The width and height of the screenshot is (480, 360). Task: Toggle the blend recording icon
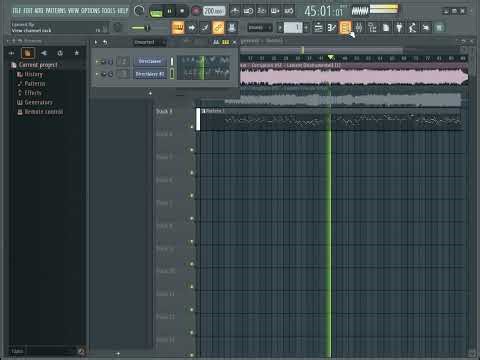(275, 11)
